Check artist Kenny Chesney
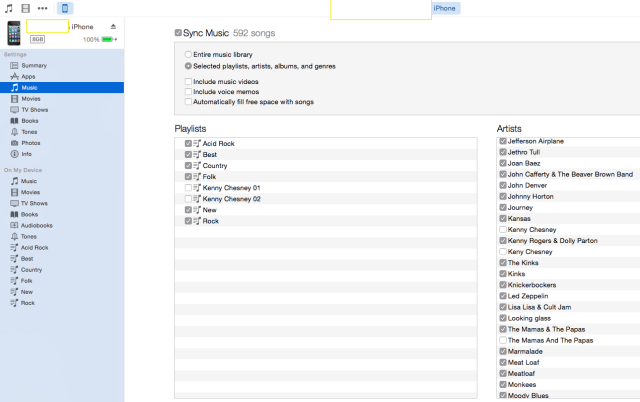 (503, 229)
